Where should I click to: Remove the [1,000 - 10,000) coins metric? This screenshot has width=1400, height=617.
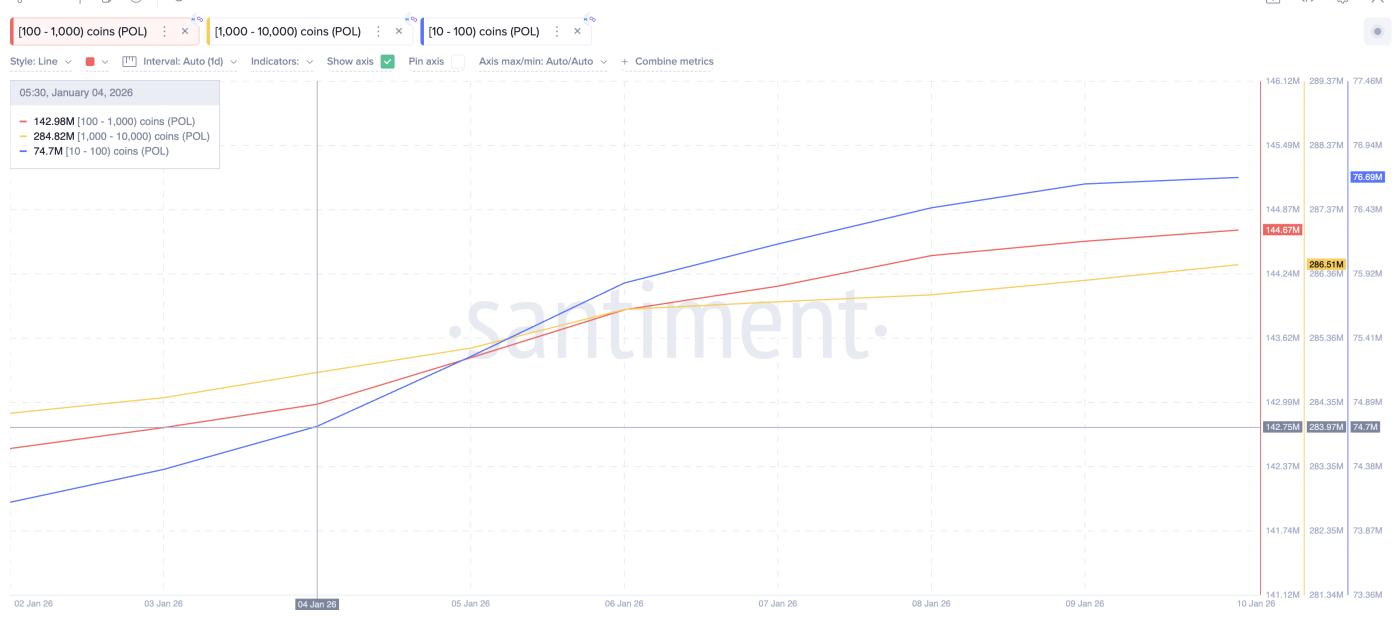(x=399, y=32)
